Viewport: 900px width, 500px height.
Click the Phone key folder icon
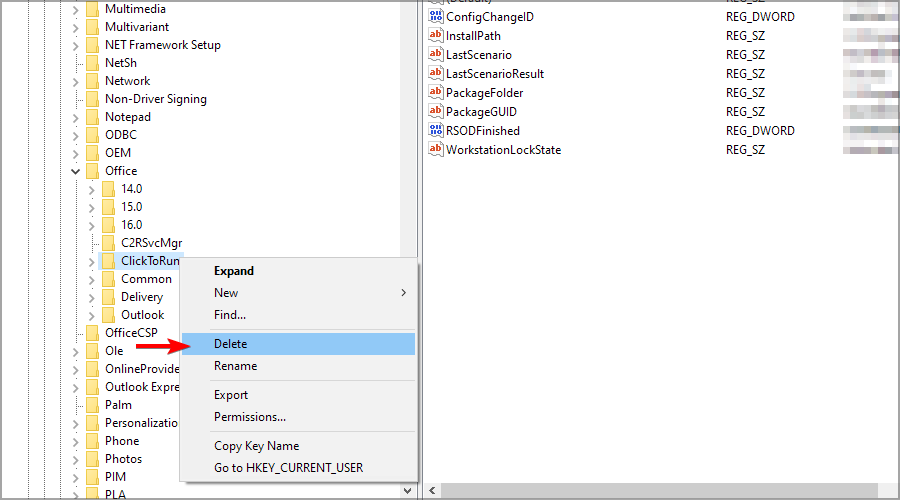click(92, 441)
